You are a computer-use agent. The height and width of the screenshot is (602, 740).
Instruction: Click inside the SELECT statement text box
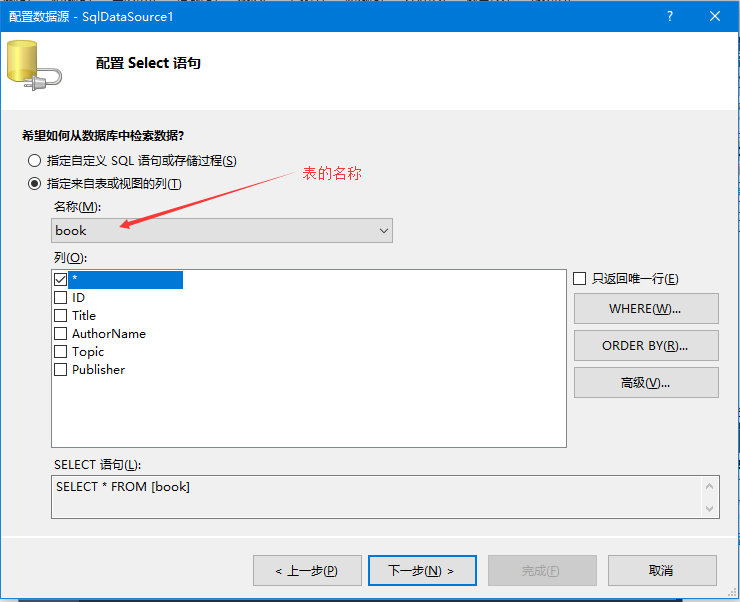376,496
